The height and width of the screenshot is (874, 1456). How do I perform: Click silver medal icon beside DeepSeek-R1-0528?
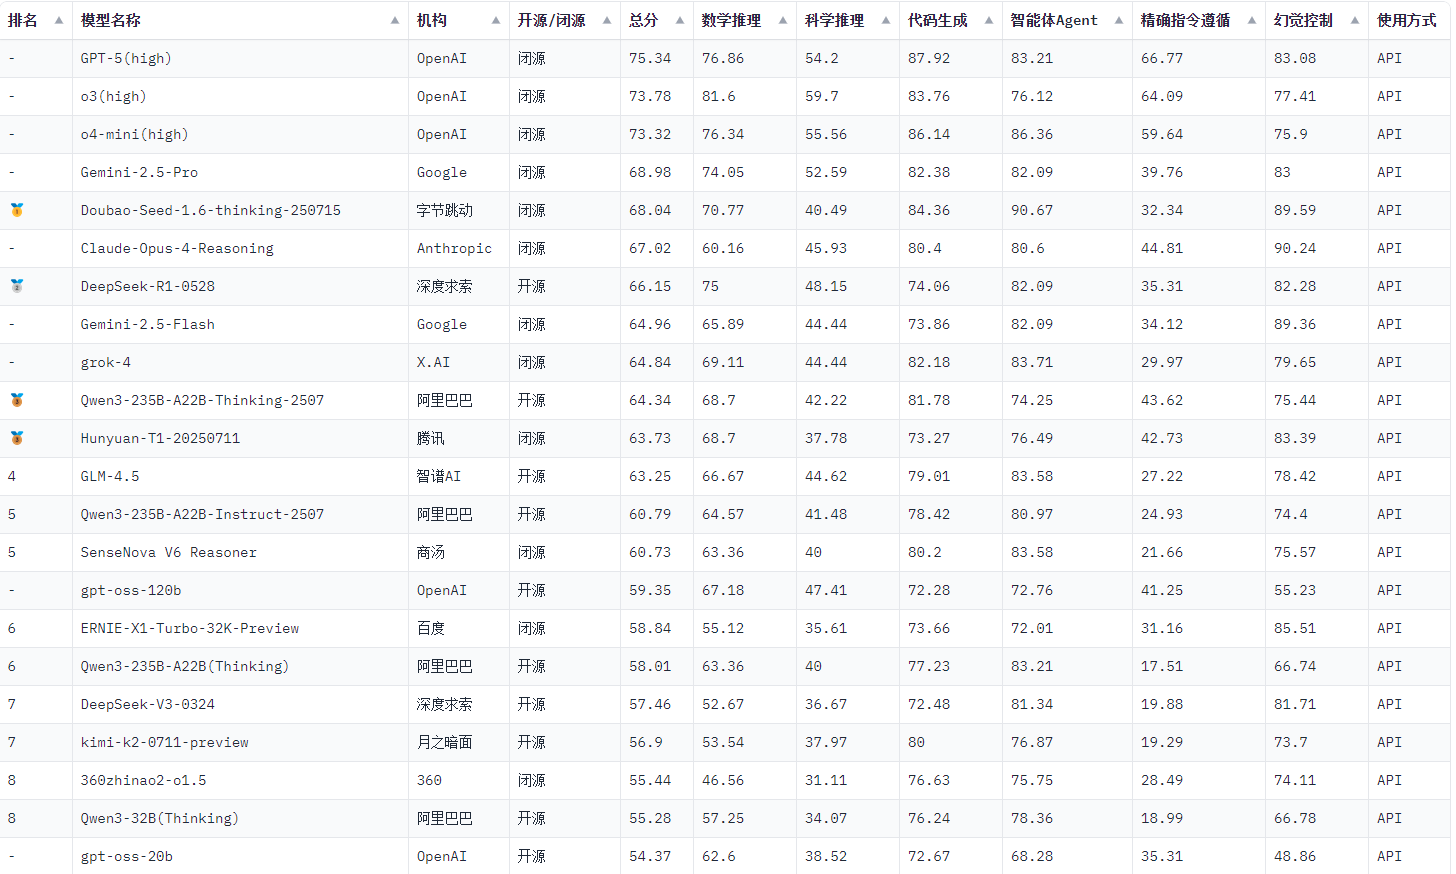point(17,286)
